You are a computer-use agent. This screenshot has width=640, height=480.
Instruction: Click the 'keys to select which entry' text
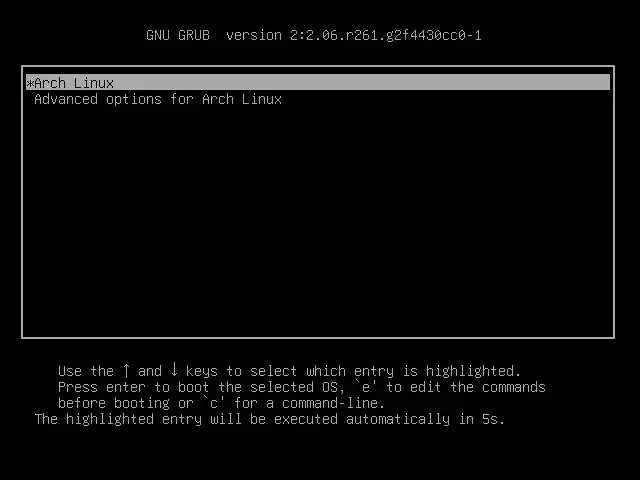[290, 371]
